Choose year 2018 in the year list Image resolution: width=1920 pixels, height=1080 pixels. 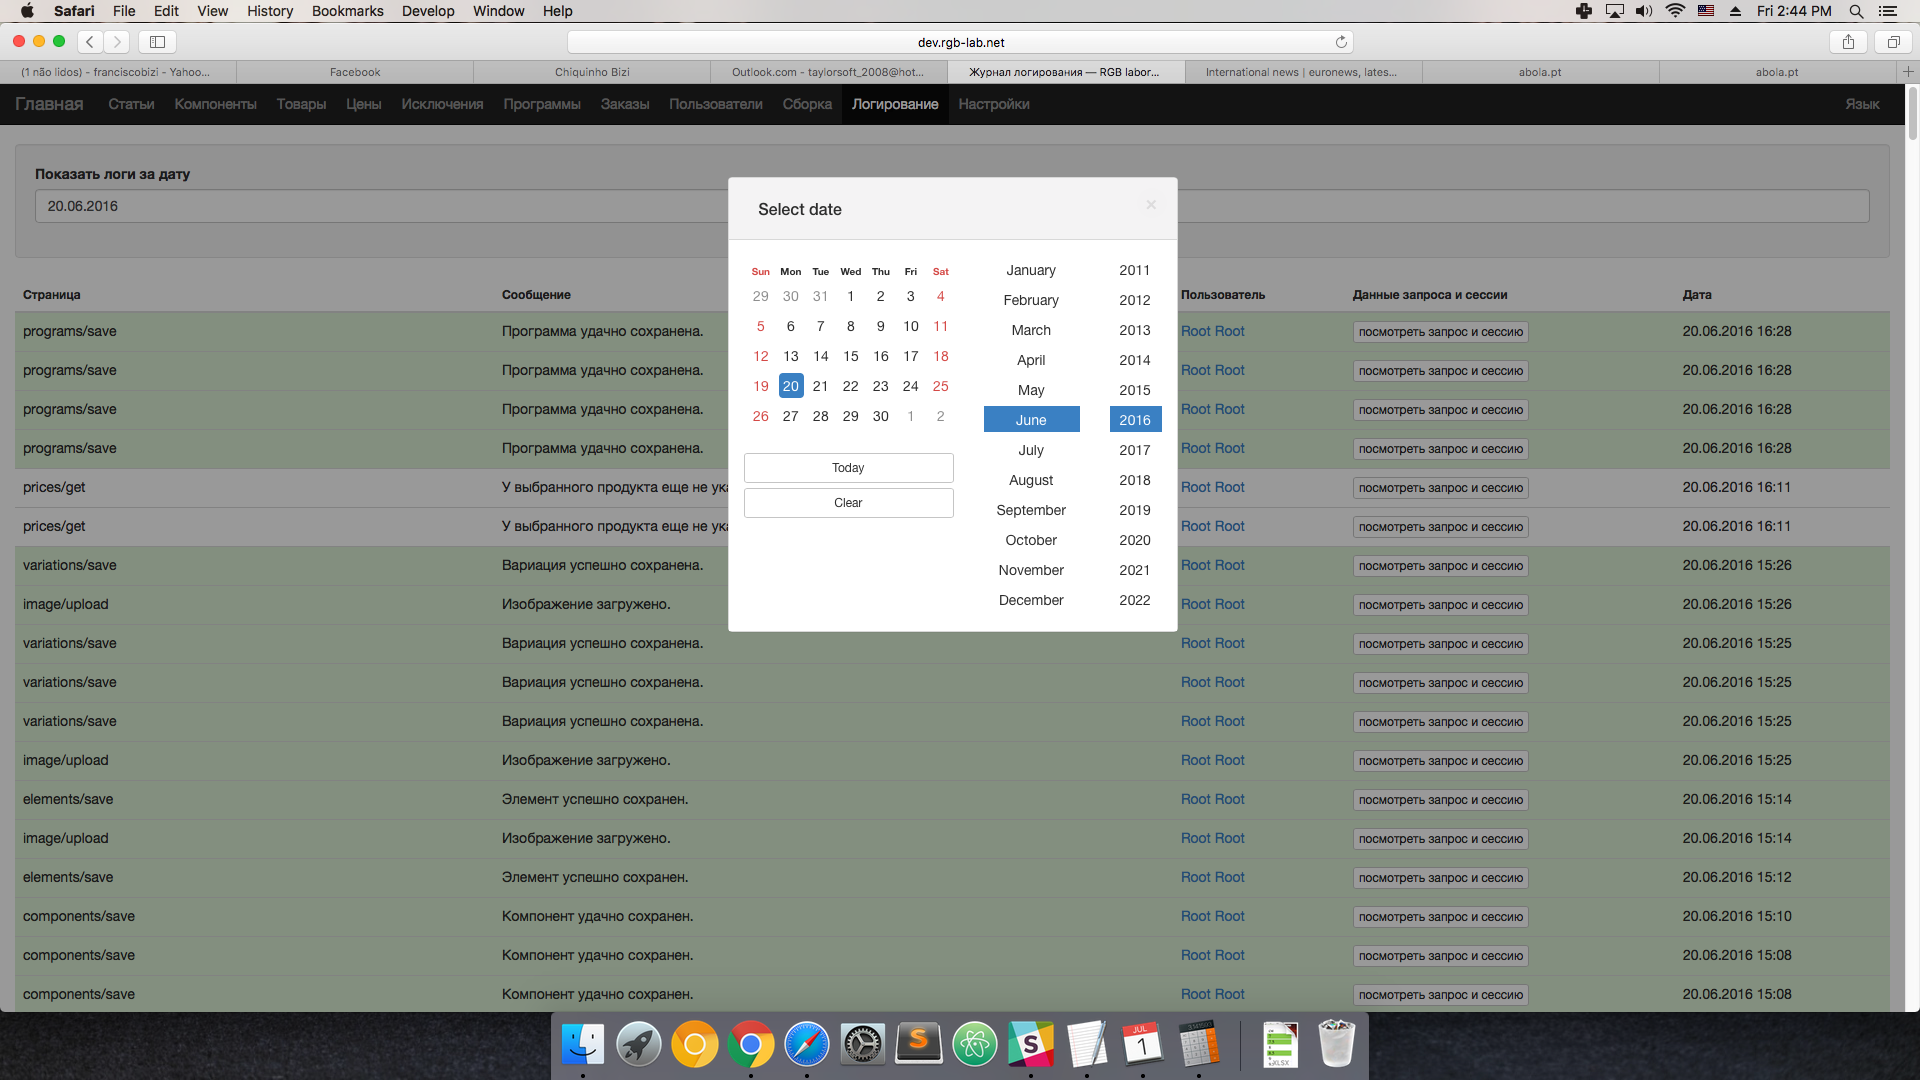coord(1134,480)
